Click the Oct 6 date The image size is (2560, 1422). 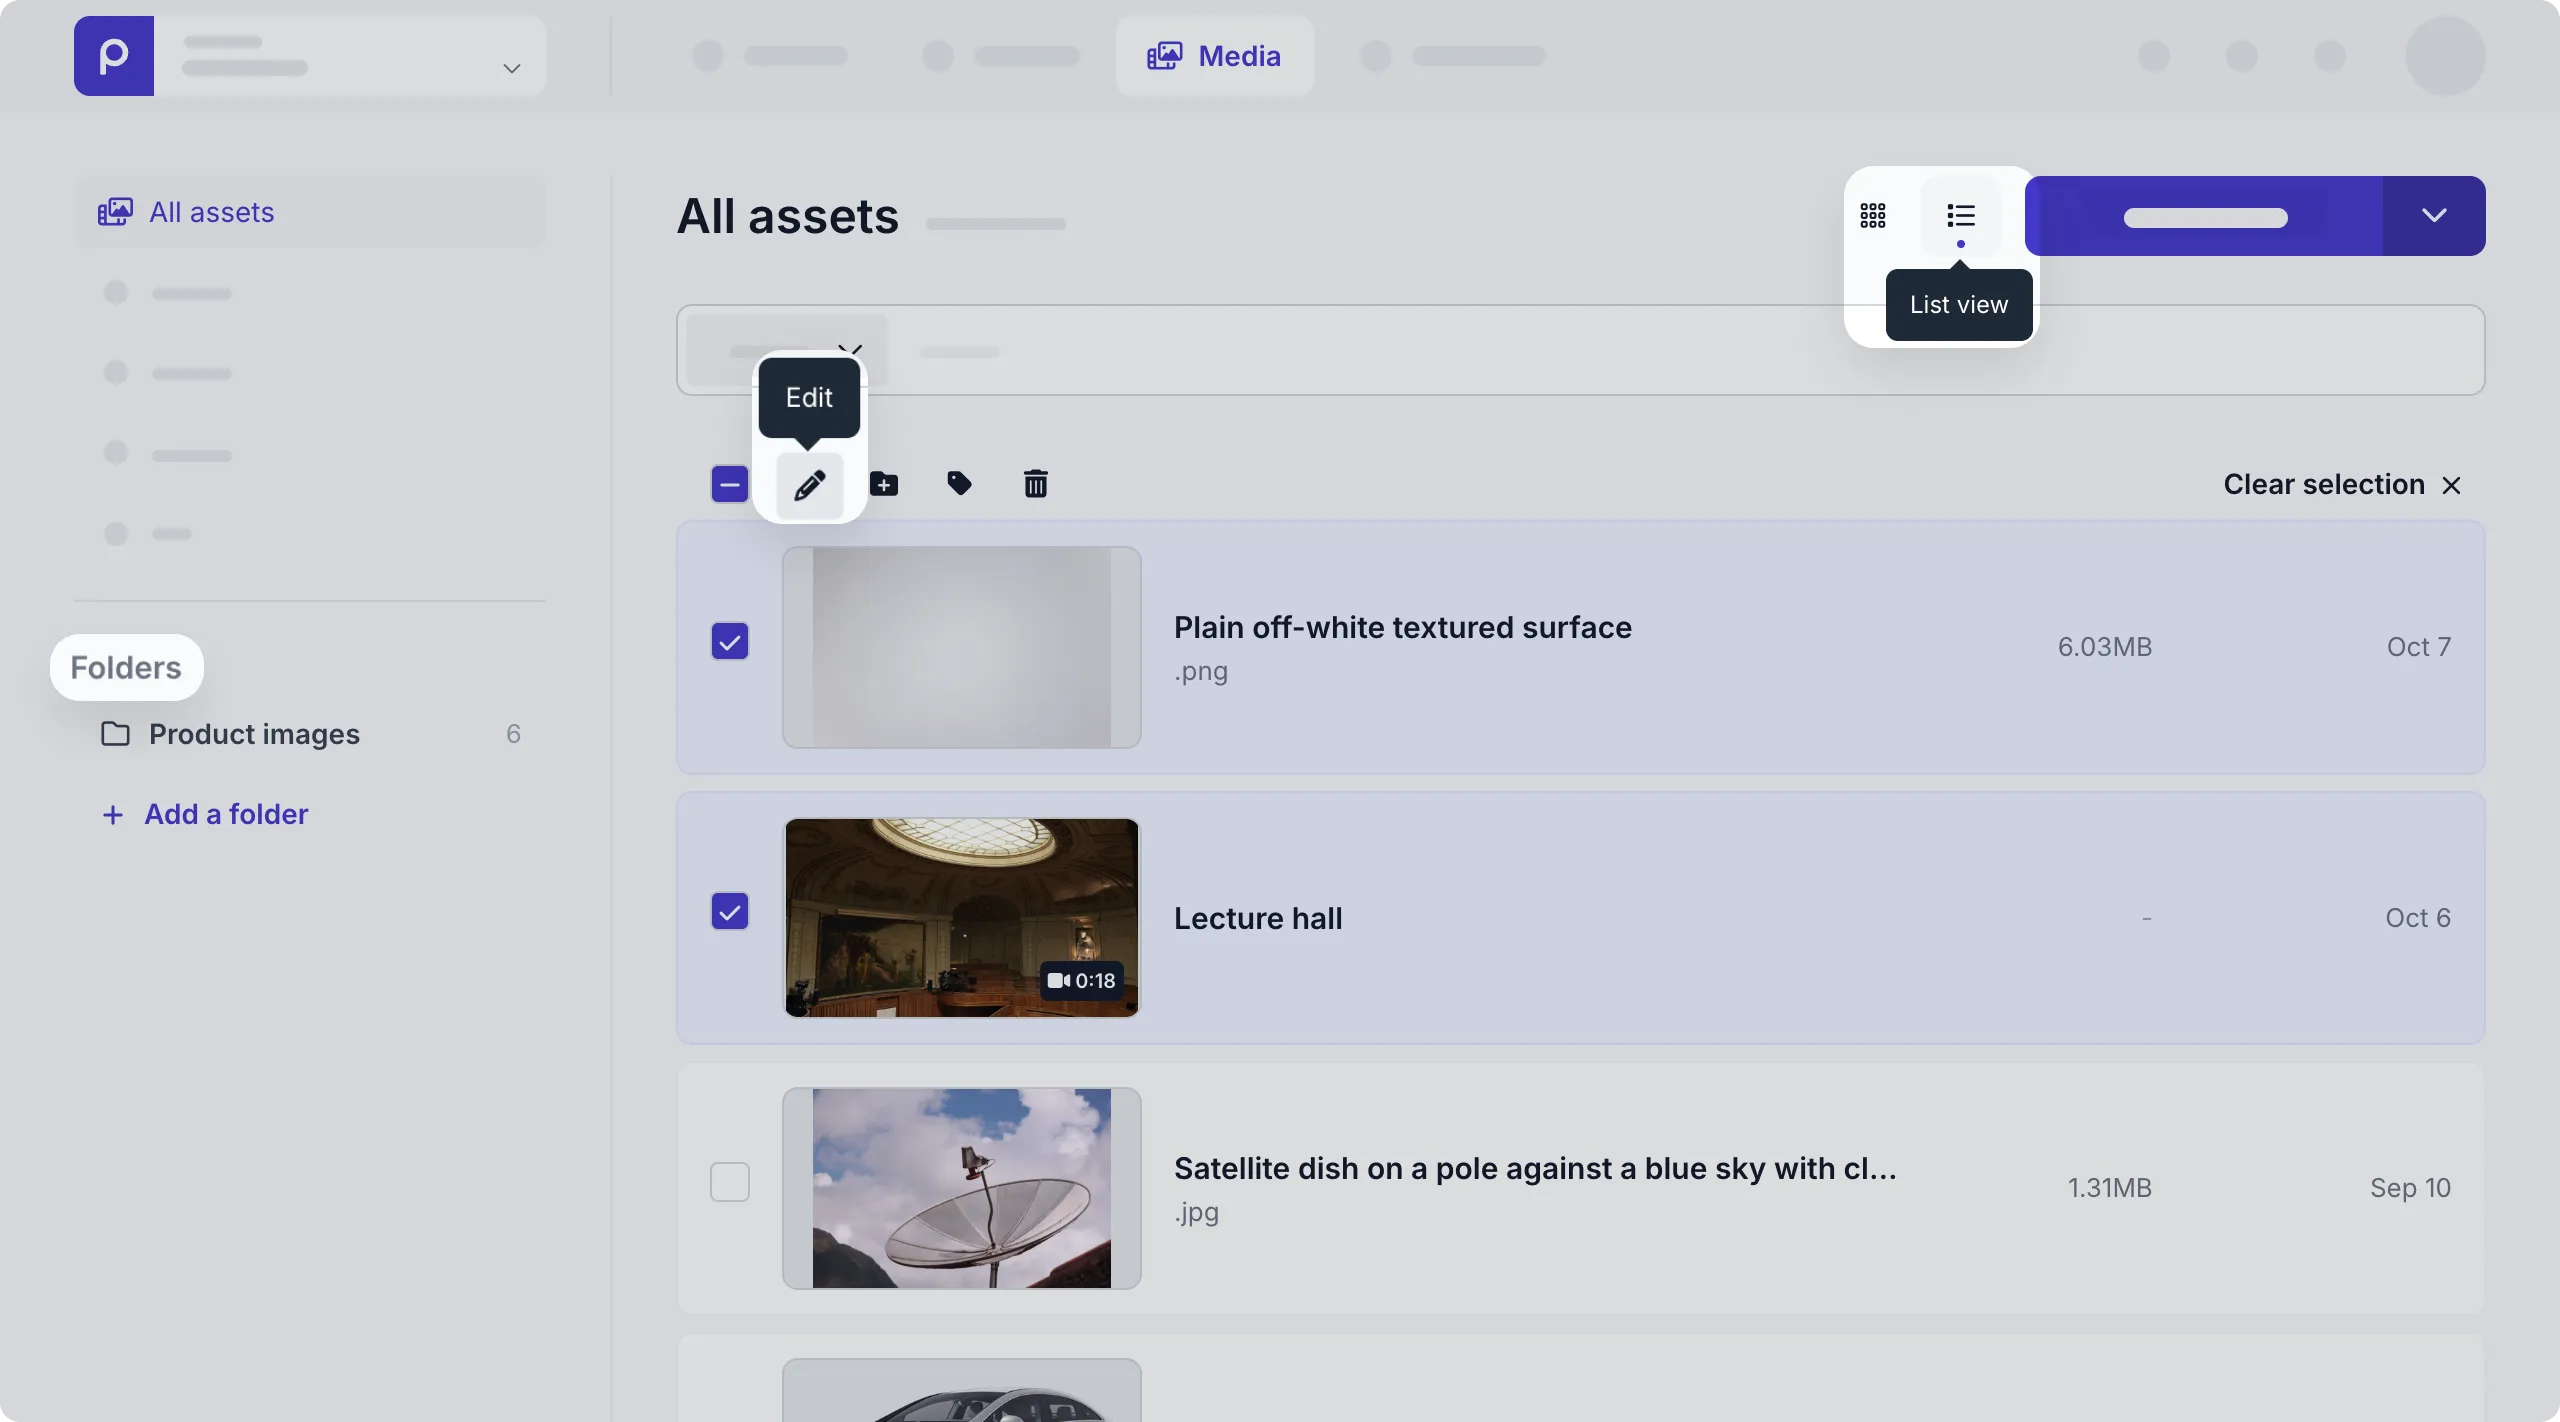pos(2418,918)
